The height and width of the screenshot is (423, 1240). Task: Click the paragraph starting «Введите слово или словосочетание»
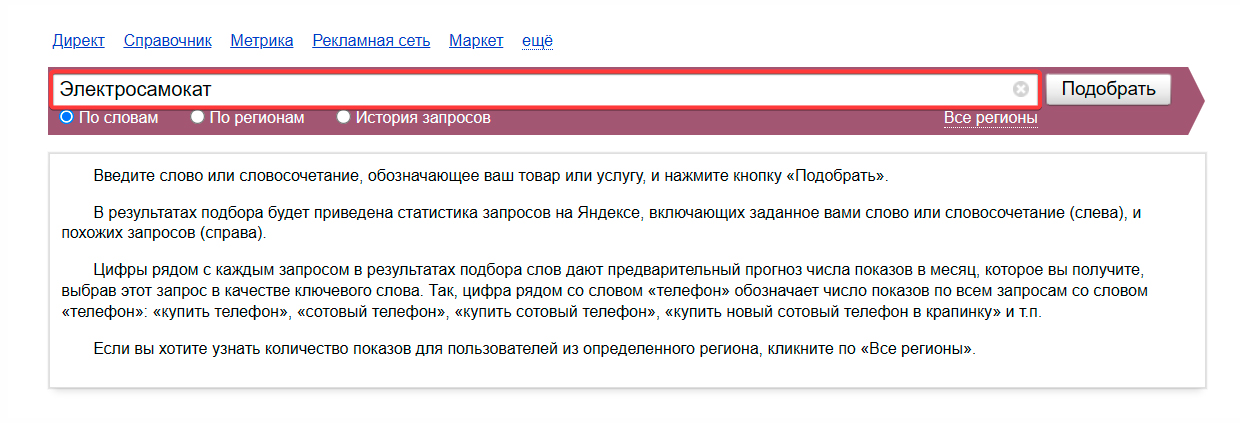[490, 176]
